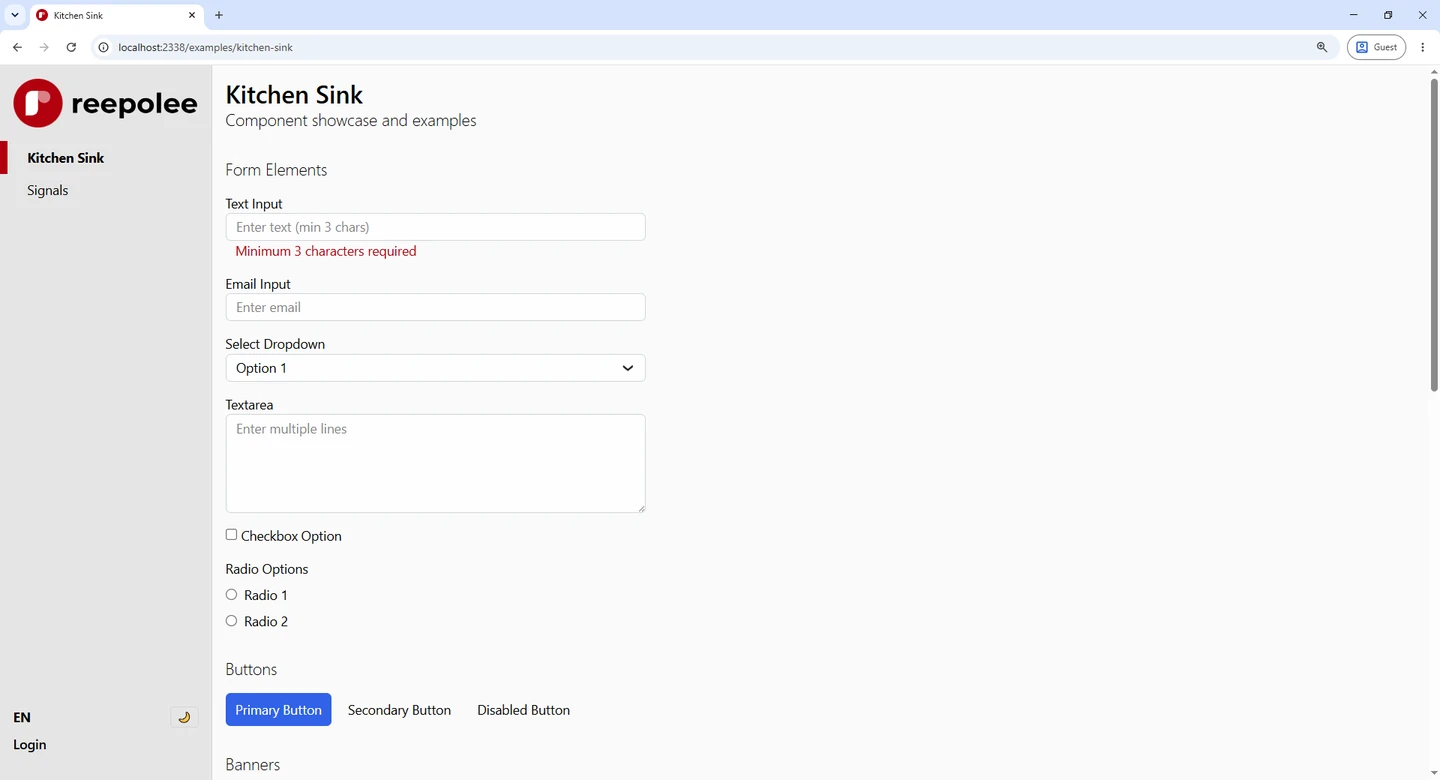Click the reepolee logo icon
The width and height of the screenshot is (1440, 780).
tap(38, 103)
